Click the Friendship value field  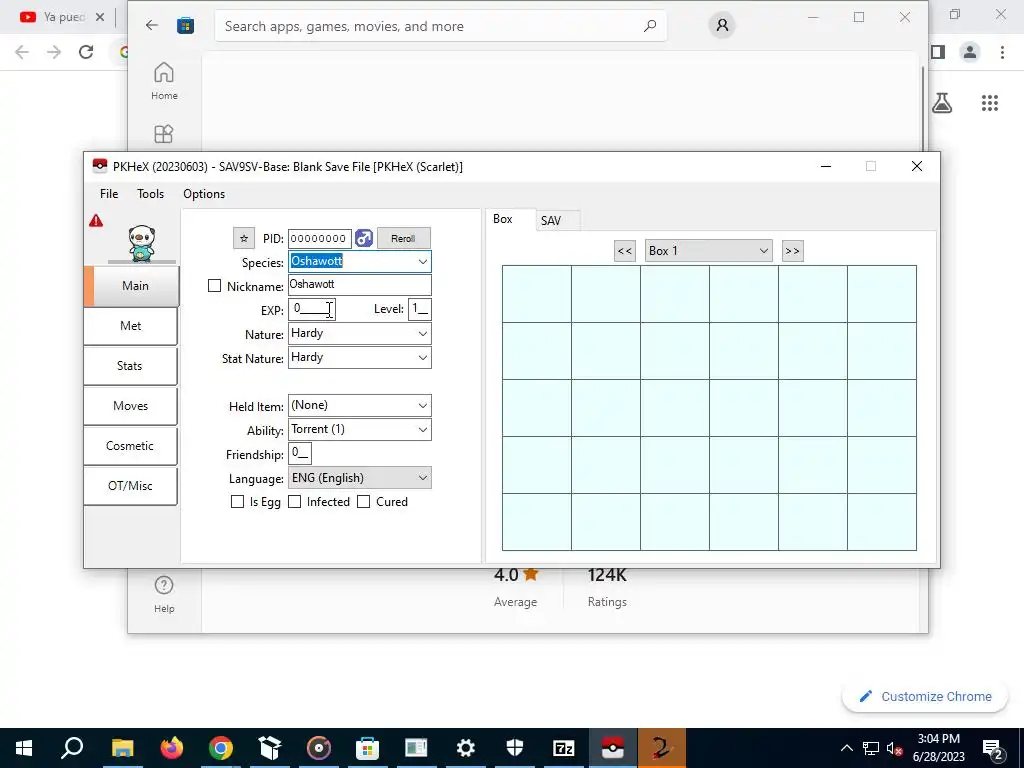300,453
